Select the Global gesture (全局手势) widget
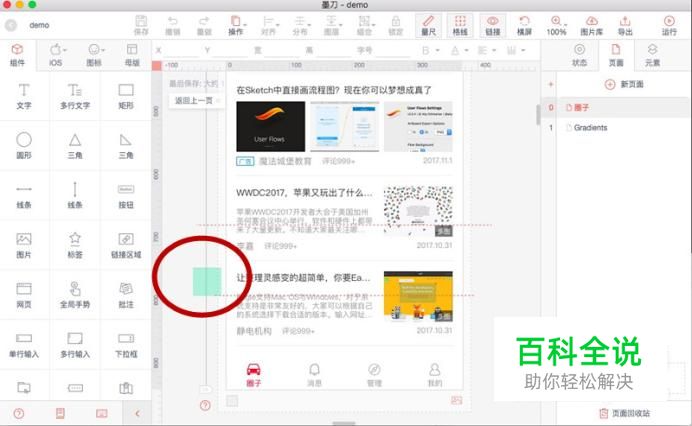This screenshot has height=426, width=692. (x=75, y=295)
